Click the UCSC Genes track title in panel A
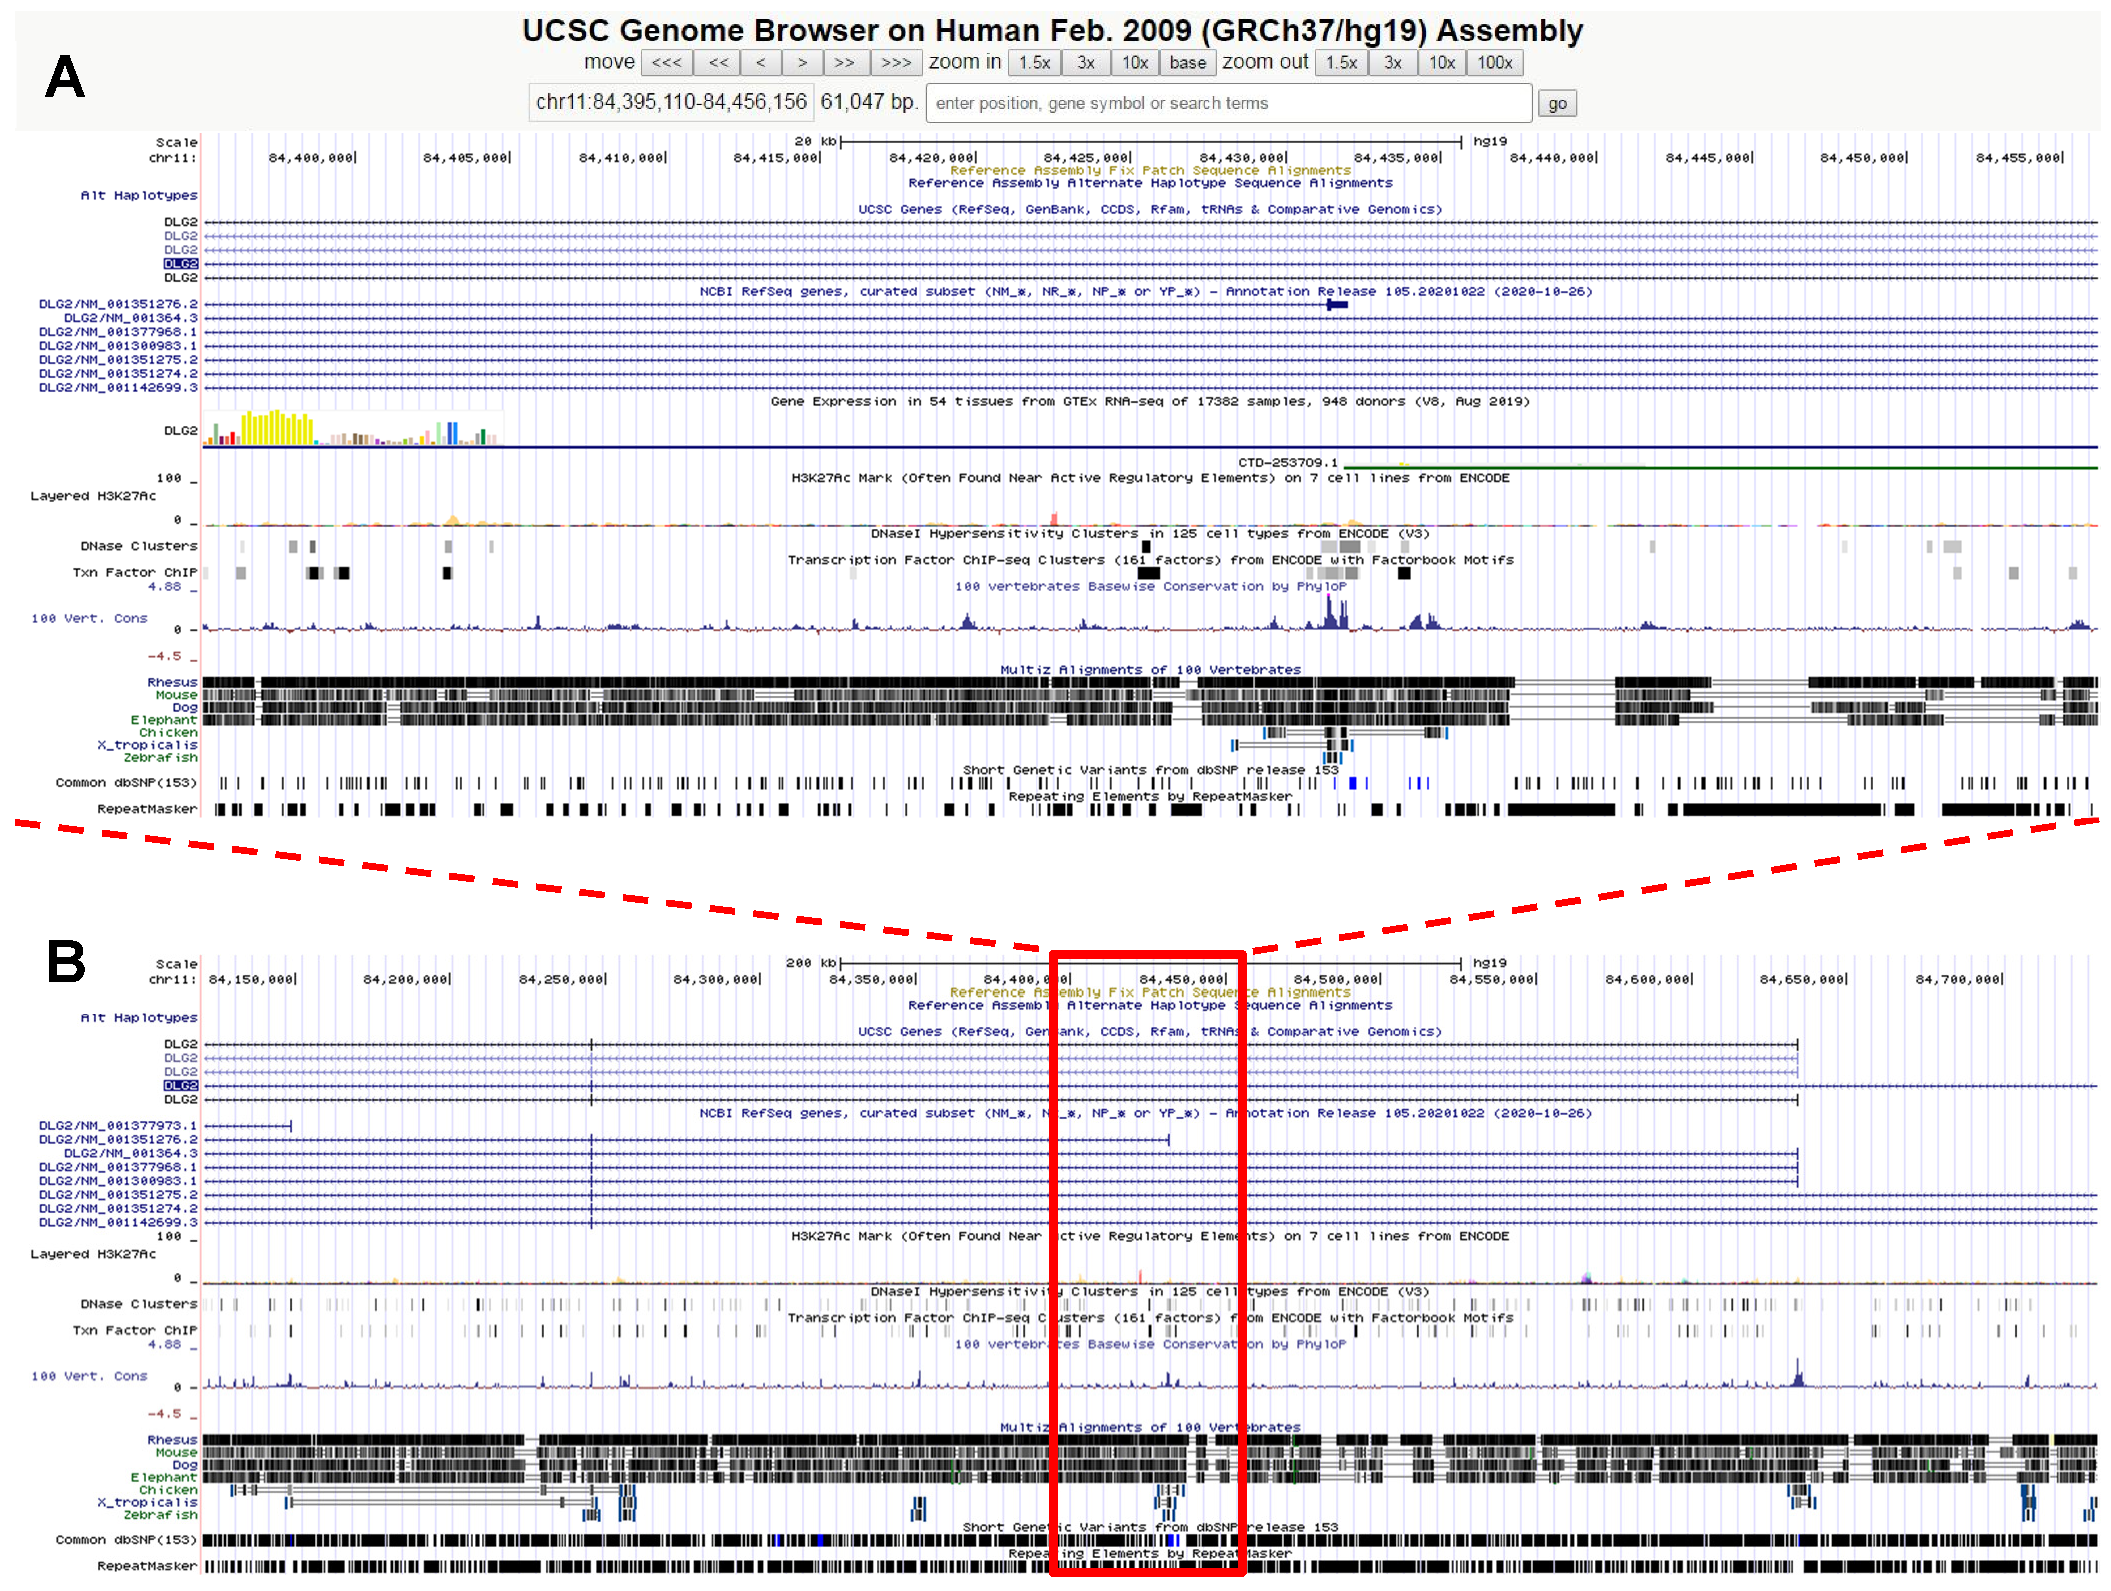 (1150, 210)
